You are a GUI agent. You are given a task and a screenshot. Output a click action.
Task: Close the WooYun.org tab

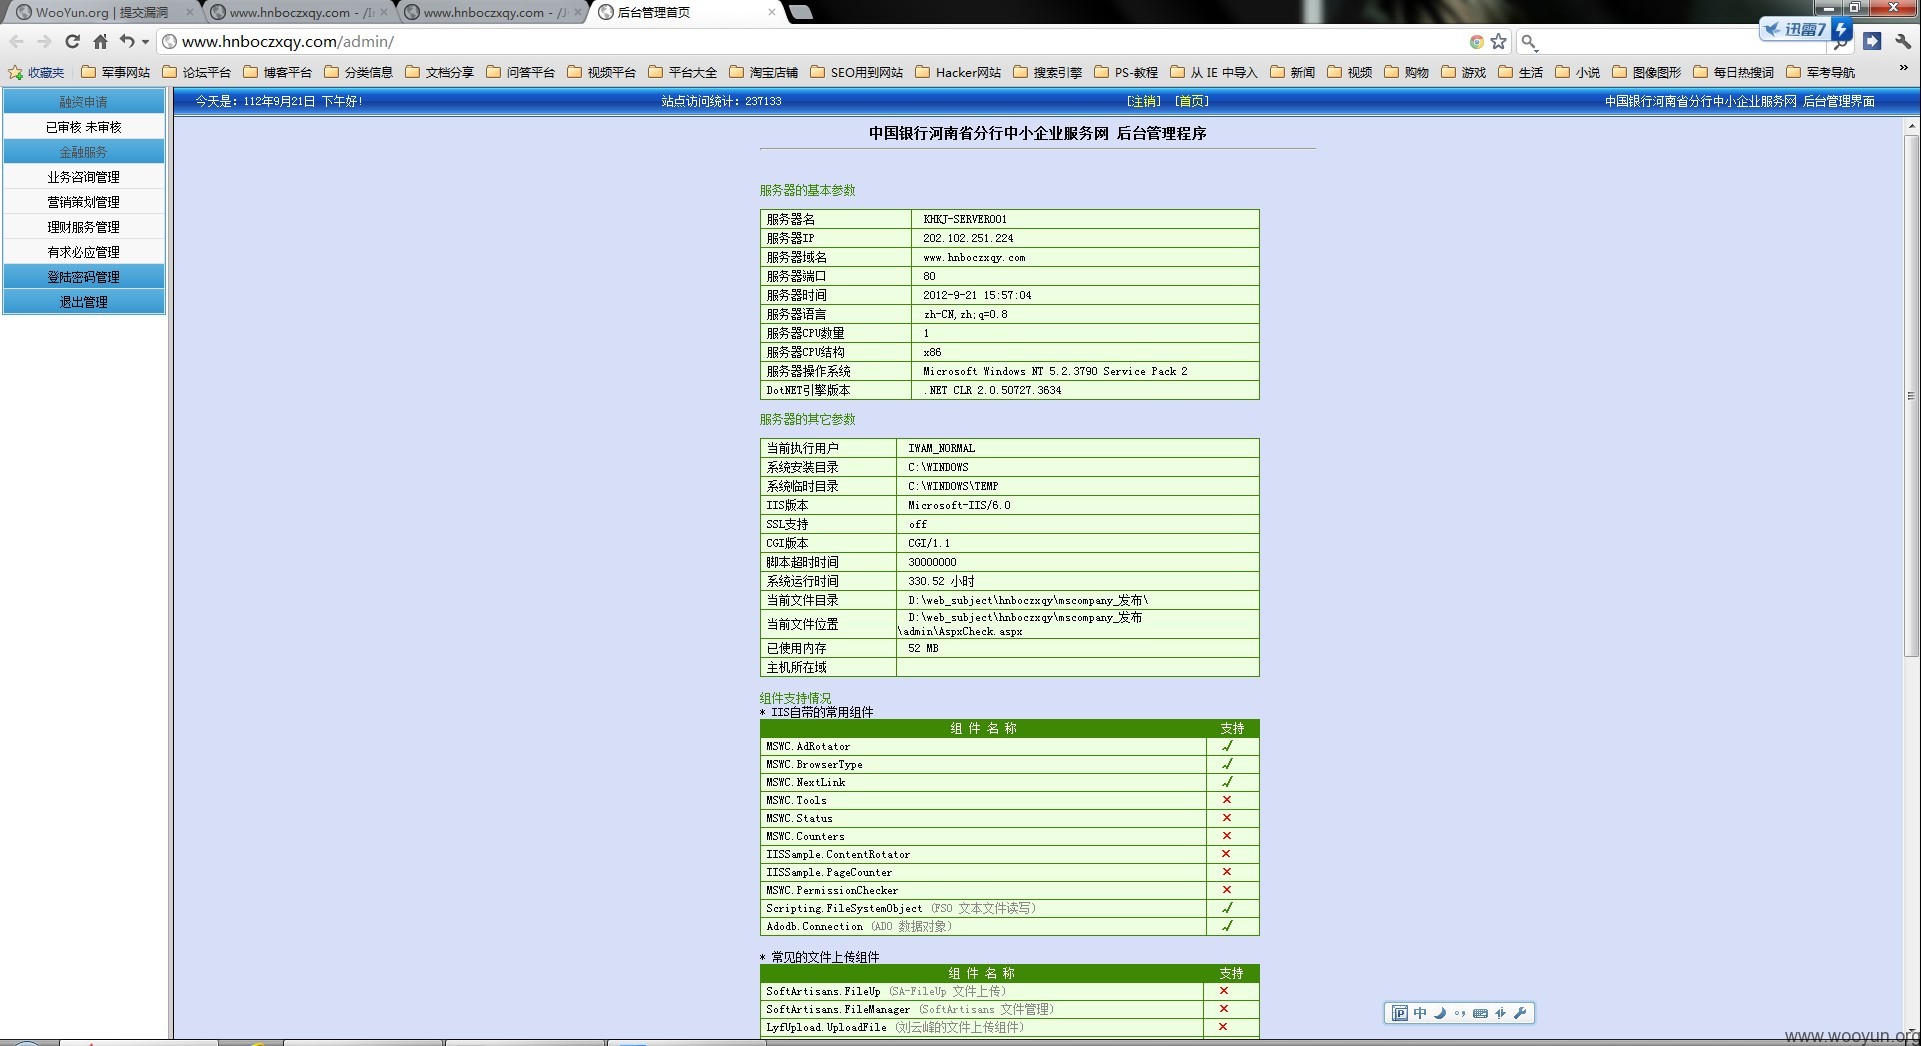point(190,12)
